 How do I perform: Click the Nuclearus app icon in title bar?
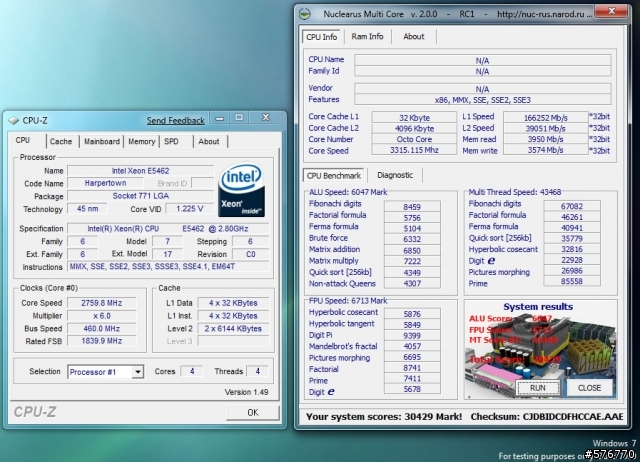305,14
